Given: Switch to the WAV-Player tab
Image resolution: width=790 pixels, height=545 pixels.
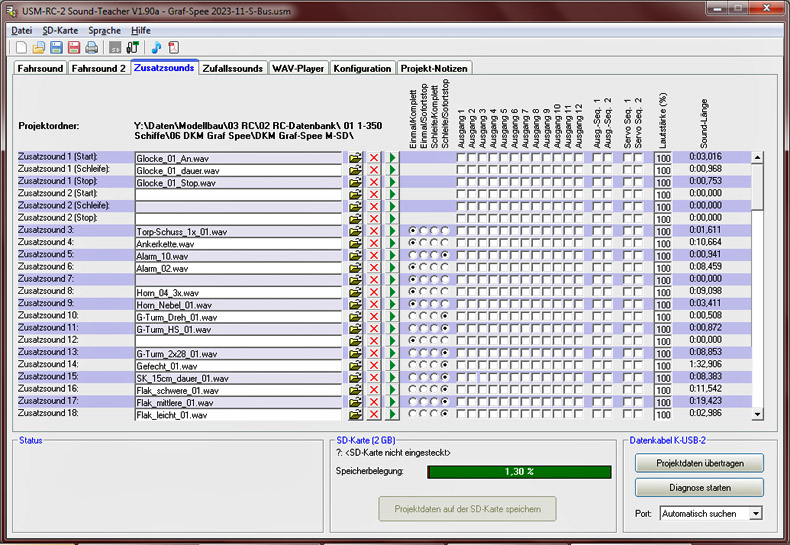Looking at the screenshot, I should [298, 68].
